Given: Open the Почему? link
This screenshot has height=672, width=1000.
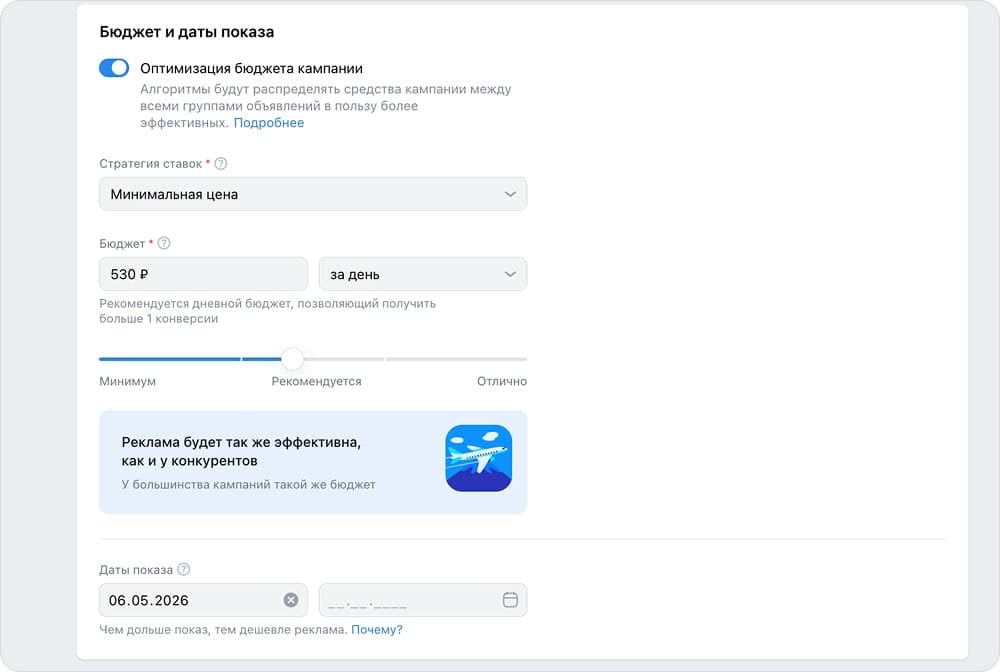Looking at the screenshot, I should [x=377, y=630].
